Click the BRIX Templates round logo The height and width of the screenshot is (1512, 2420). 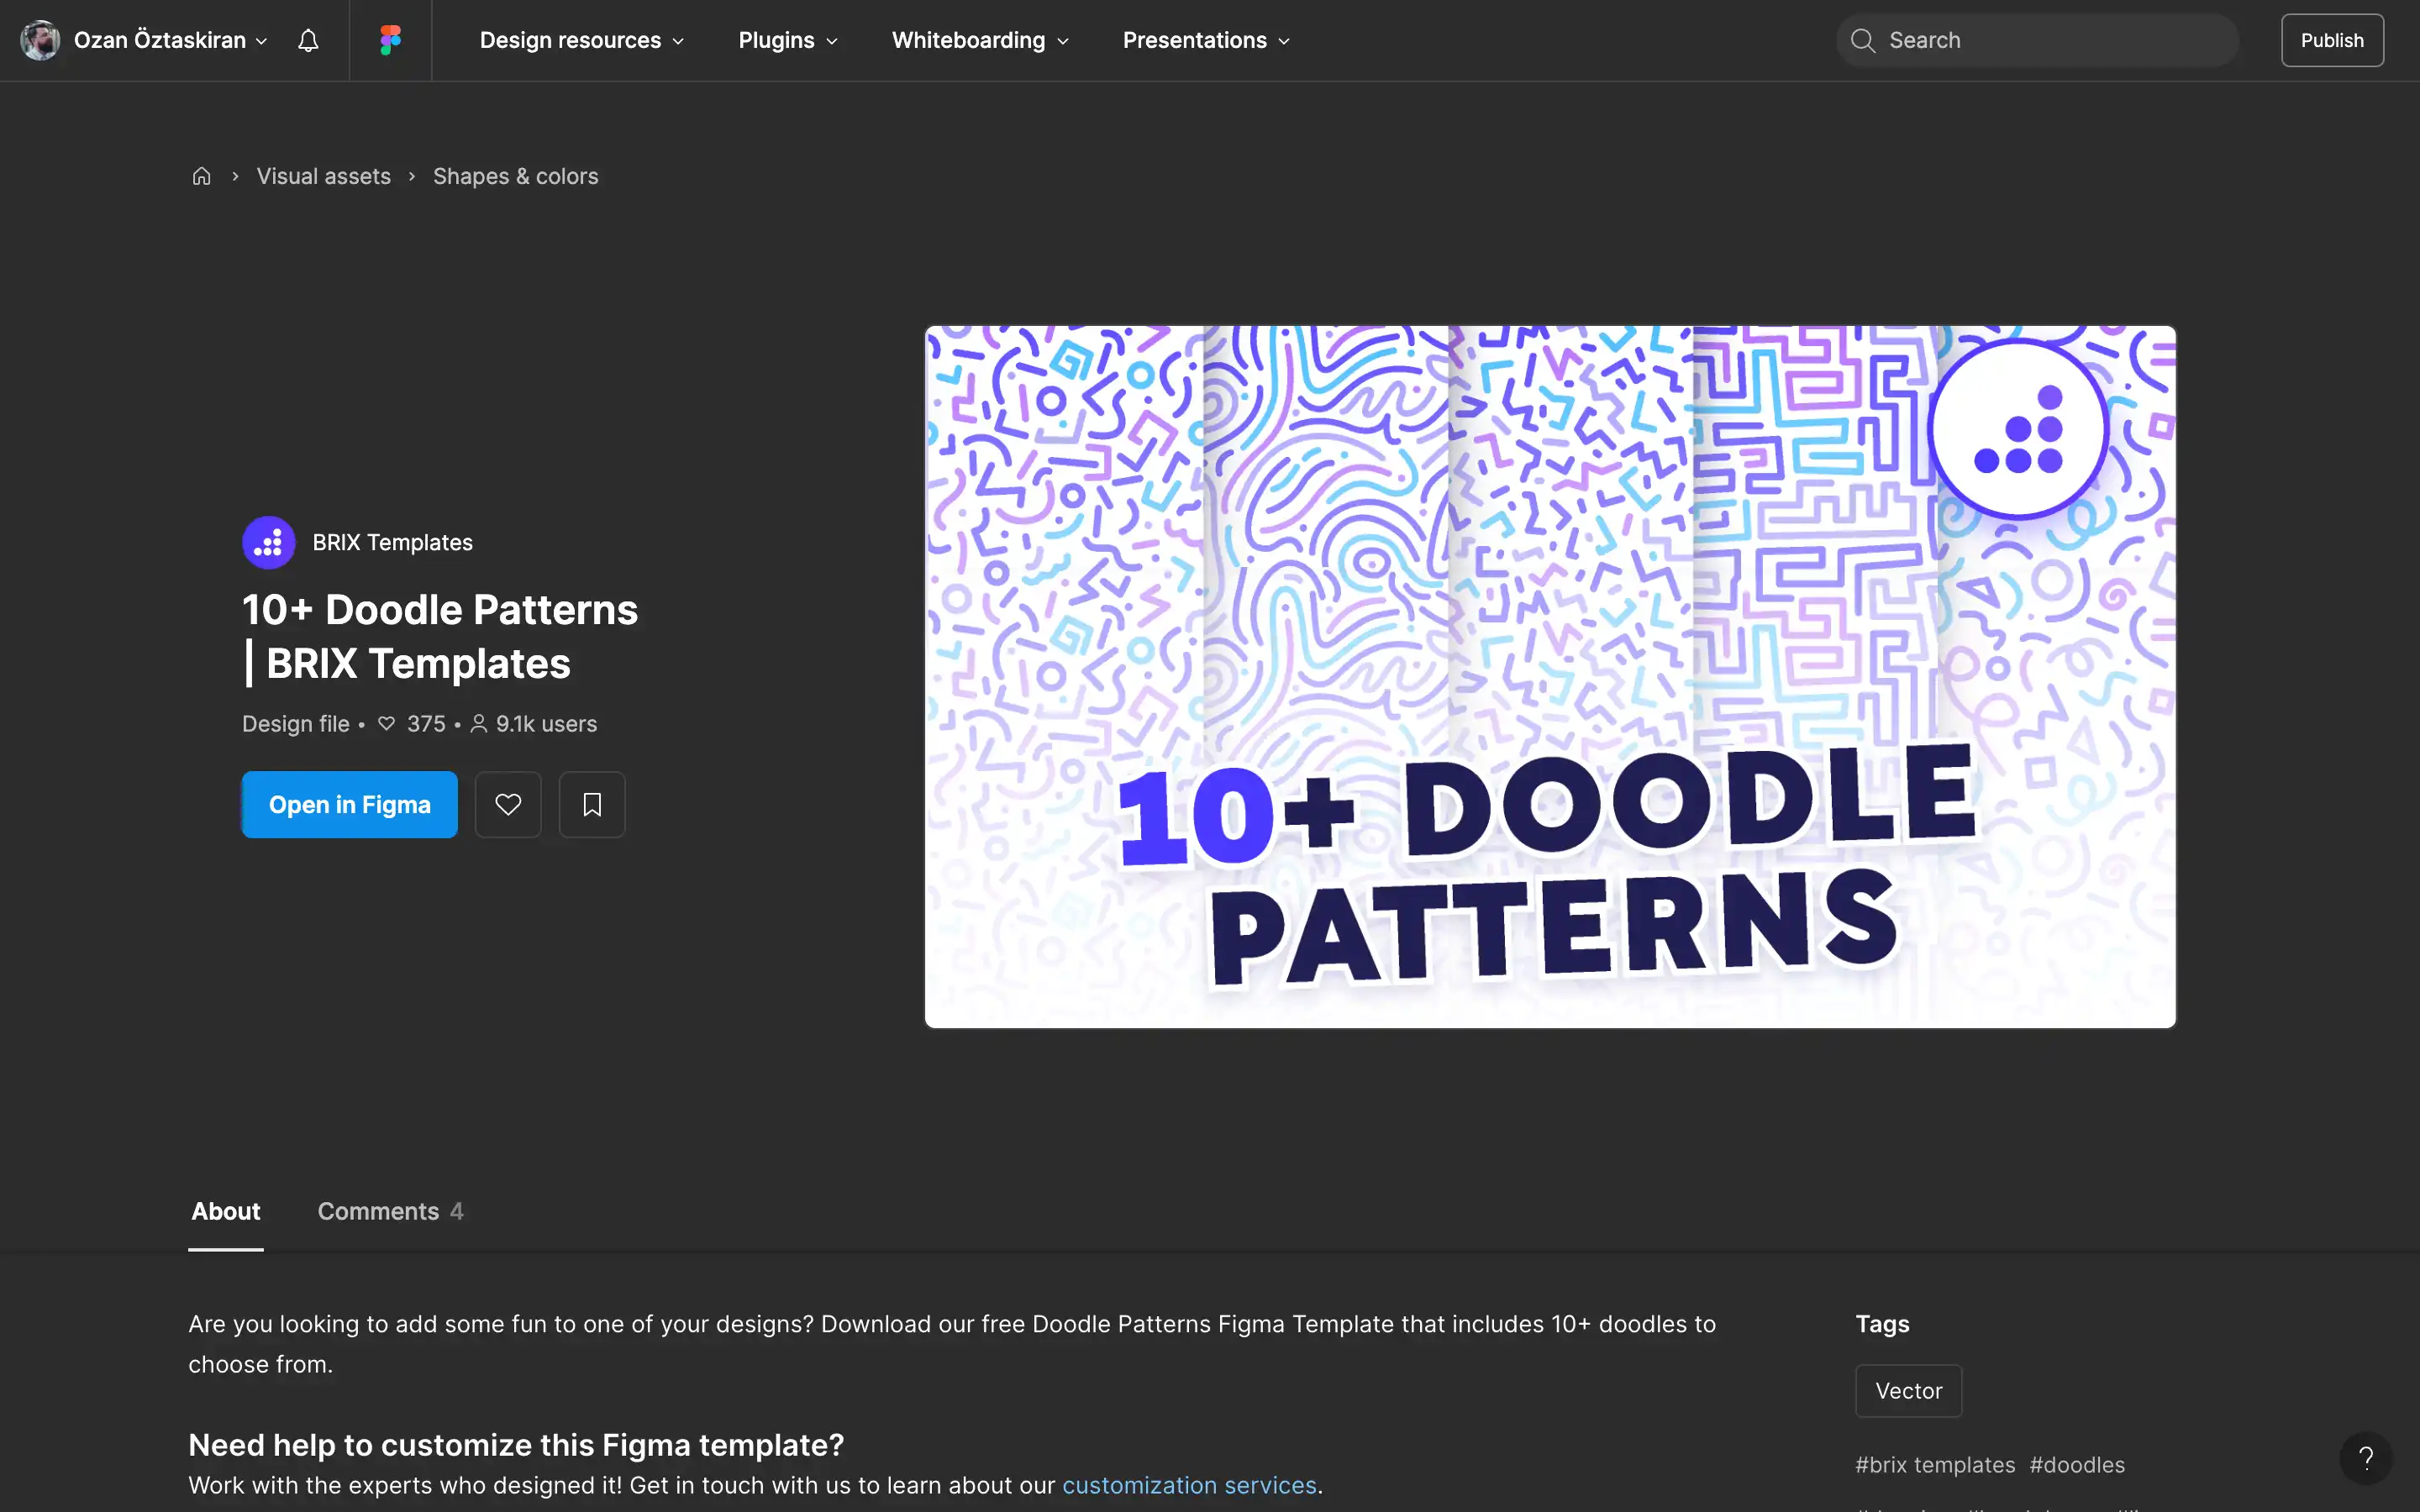[x=268, y=542]
